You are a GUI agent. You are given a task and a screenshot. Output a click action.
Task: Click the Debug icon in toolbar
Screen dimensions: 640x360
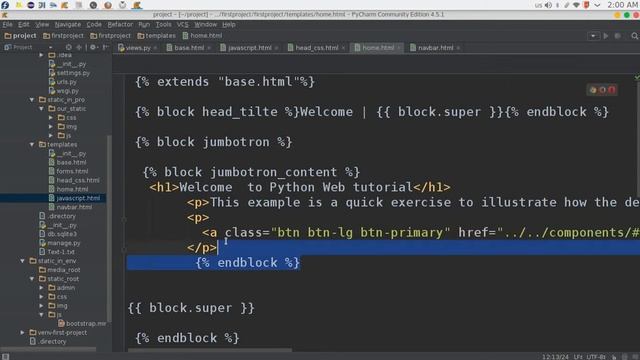coord(618,36)
